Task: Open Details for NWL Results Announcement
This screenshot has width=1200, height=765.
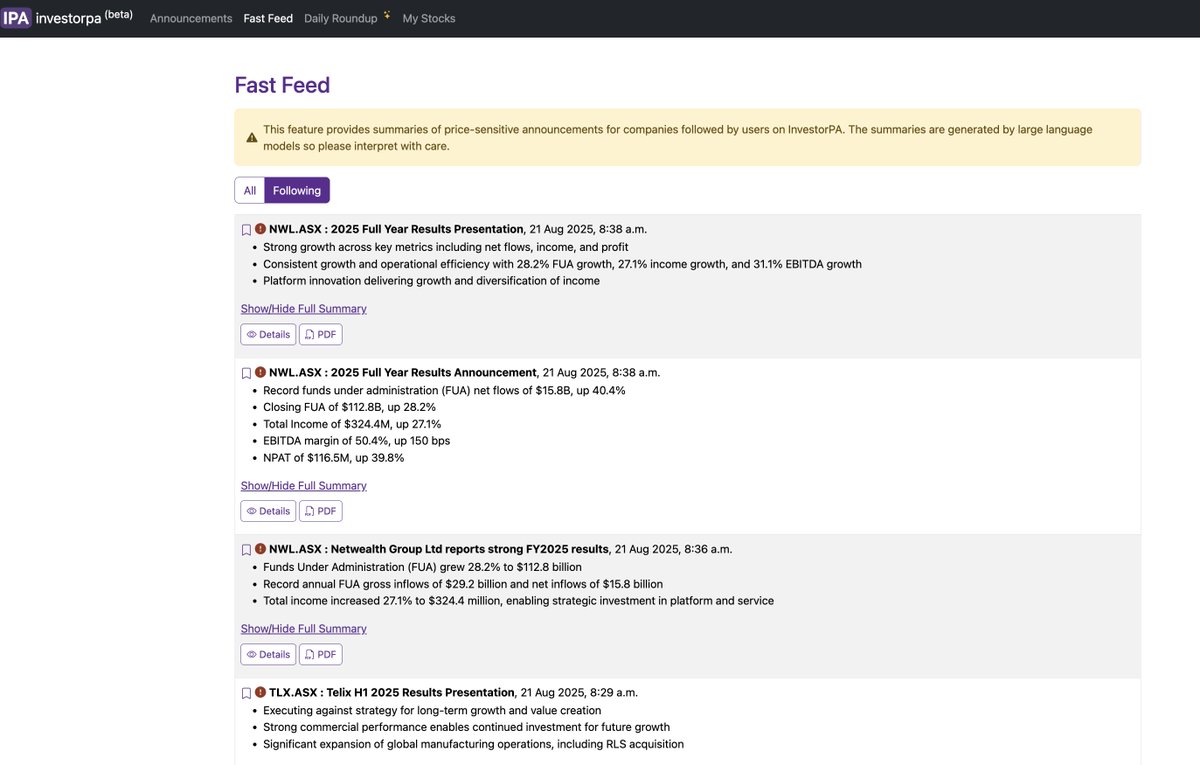Action: pos(268,511)
